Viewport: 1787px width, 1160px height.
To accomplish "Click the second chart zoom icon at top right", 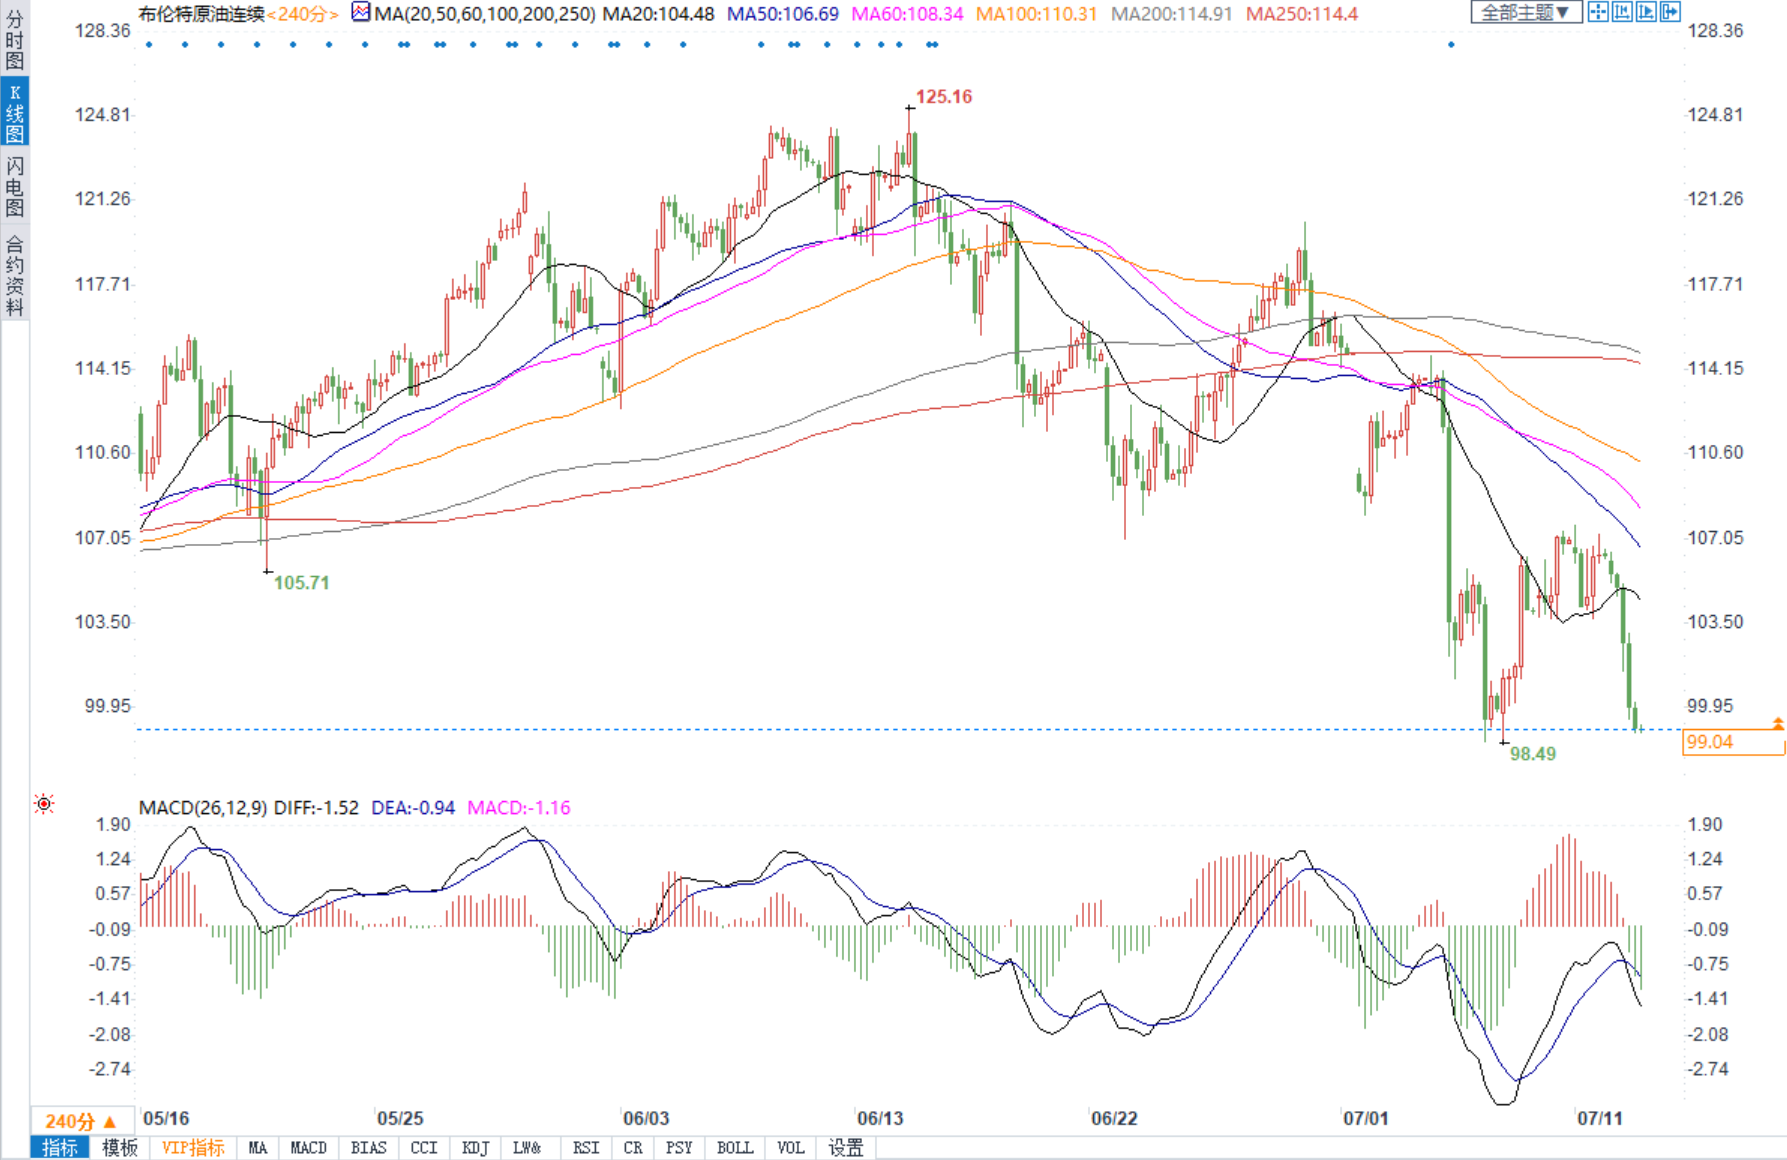I will coord(1622,12).
